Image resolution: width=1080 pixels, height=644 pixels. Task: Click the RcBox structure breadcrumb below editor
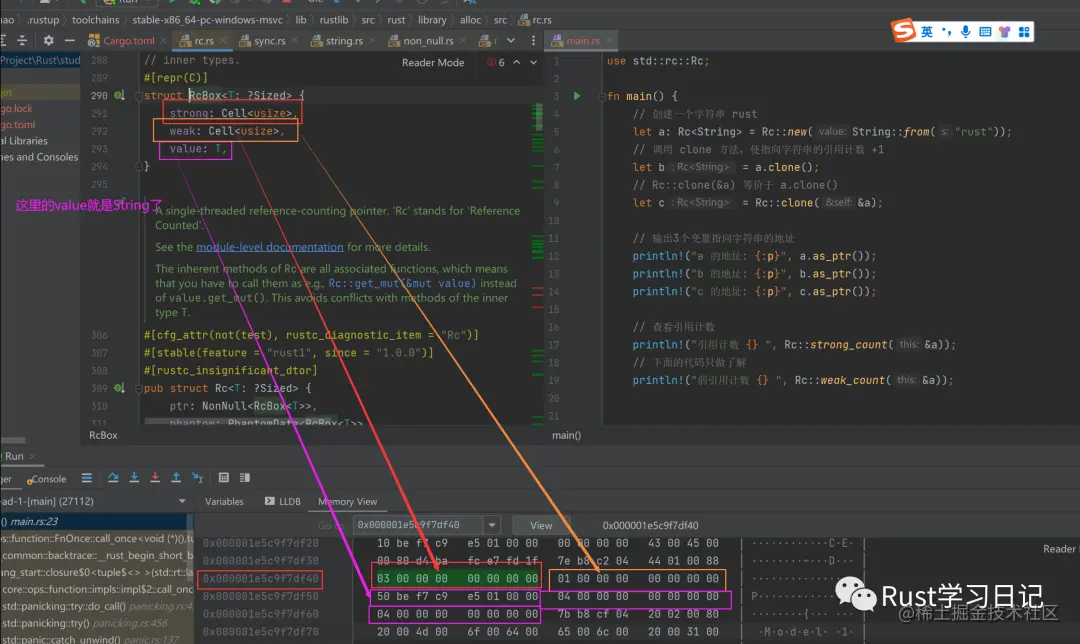pyautogui.click(x=103, y=435)
